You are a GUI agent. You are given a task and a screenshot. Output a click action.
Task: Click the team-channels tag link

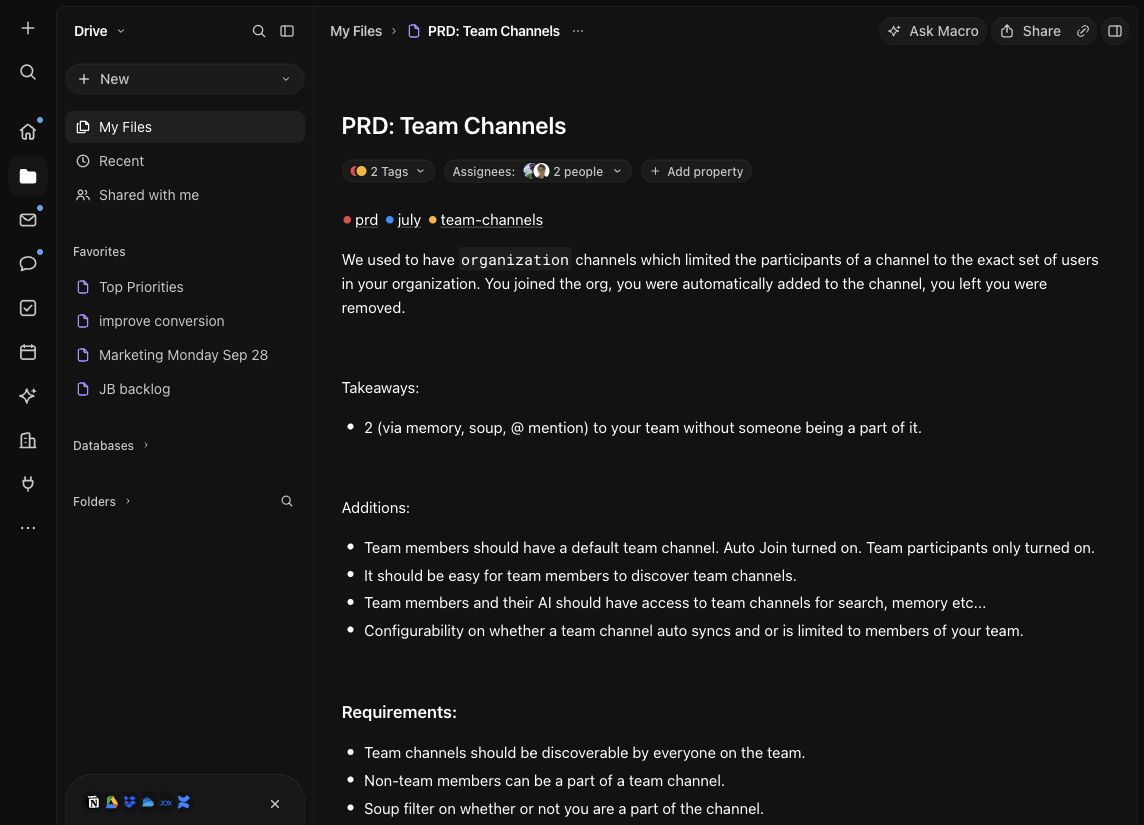tap(492, 220)
